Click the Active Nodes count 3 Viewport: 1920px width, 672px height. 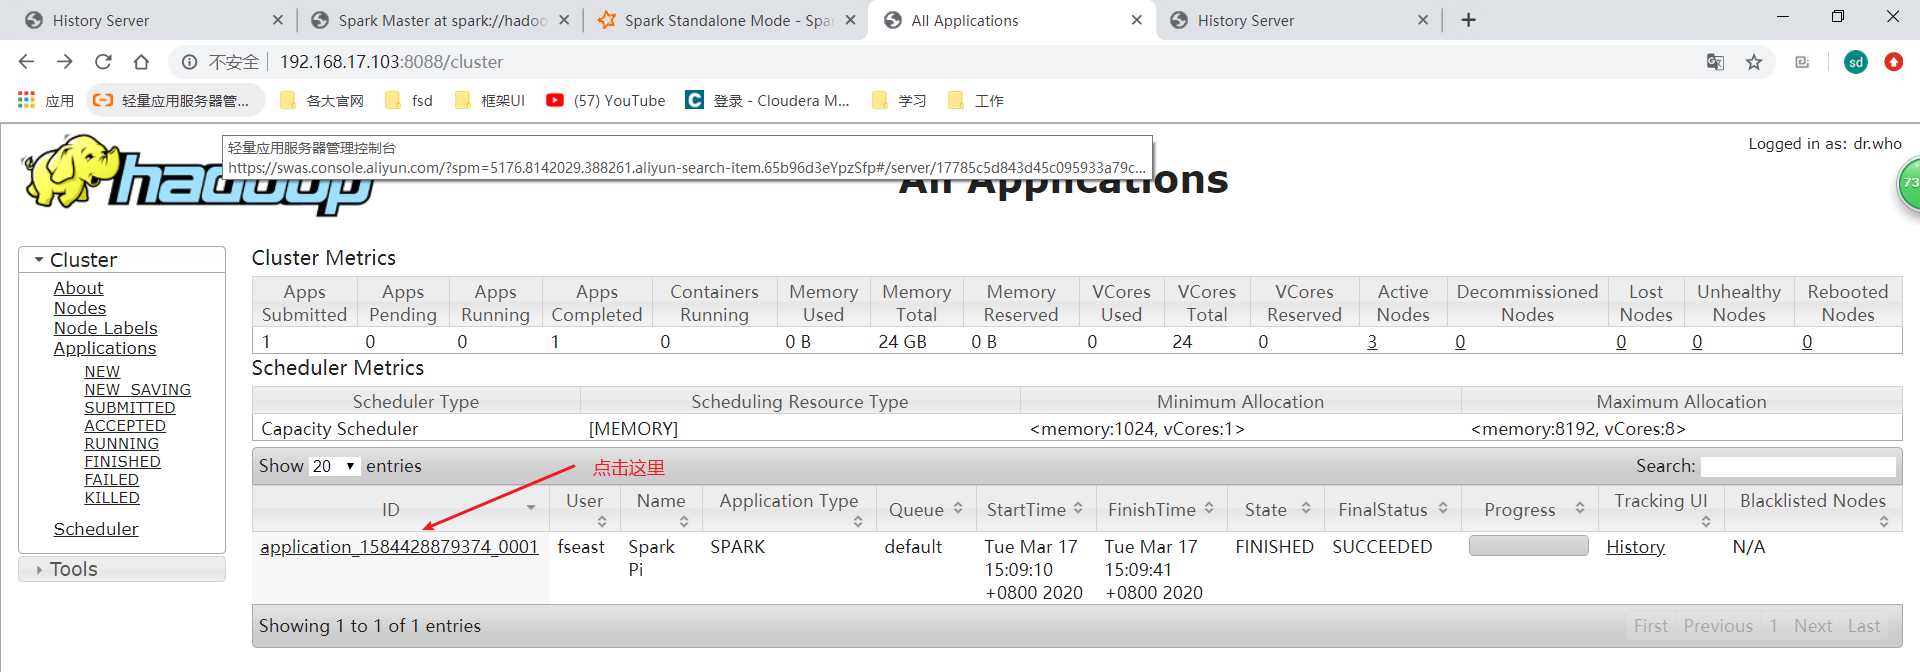coord(1372,342)
